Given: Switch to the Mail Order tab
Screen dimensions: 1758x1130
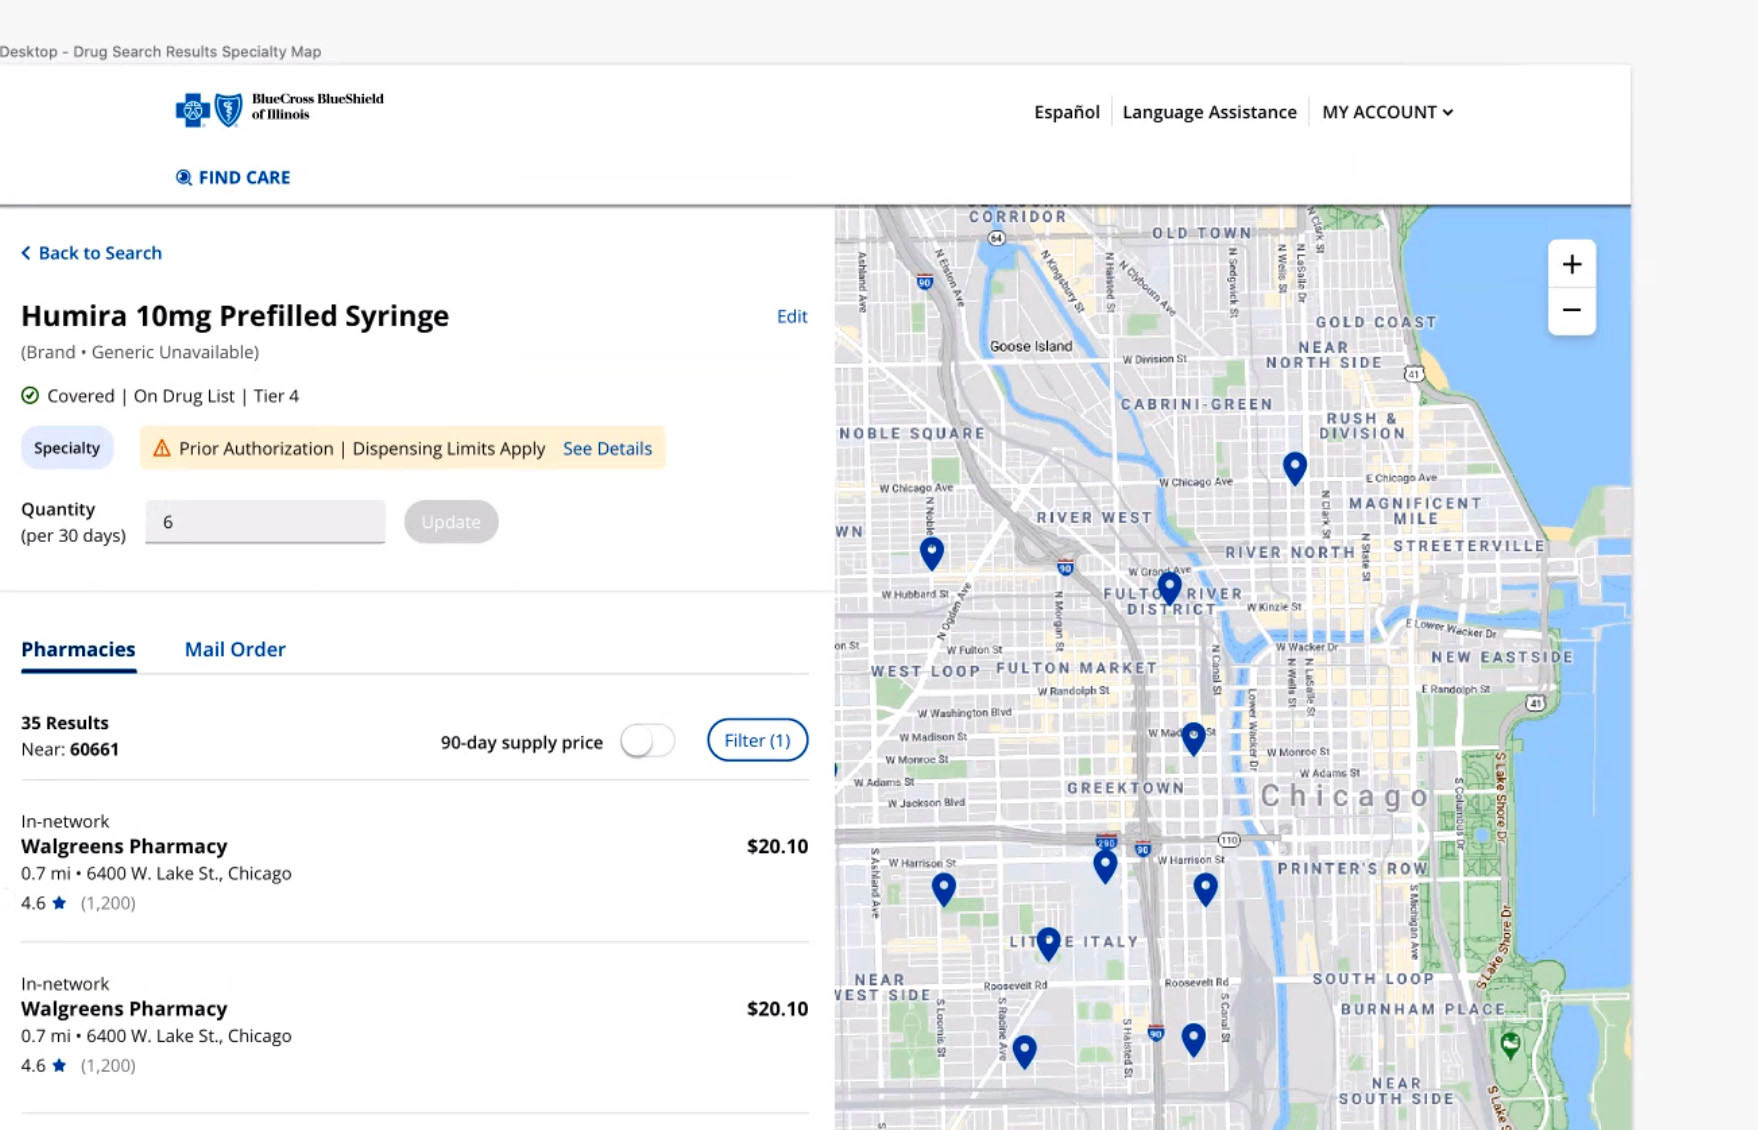Looking at the screenshot, I should [x=235, y=649].
